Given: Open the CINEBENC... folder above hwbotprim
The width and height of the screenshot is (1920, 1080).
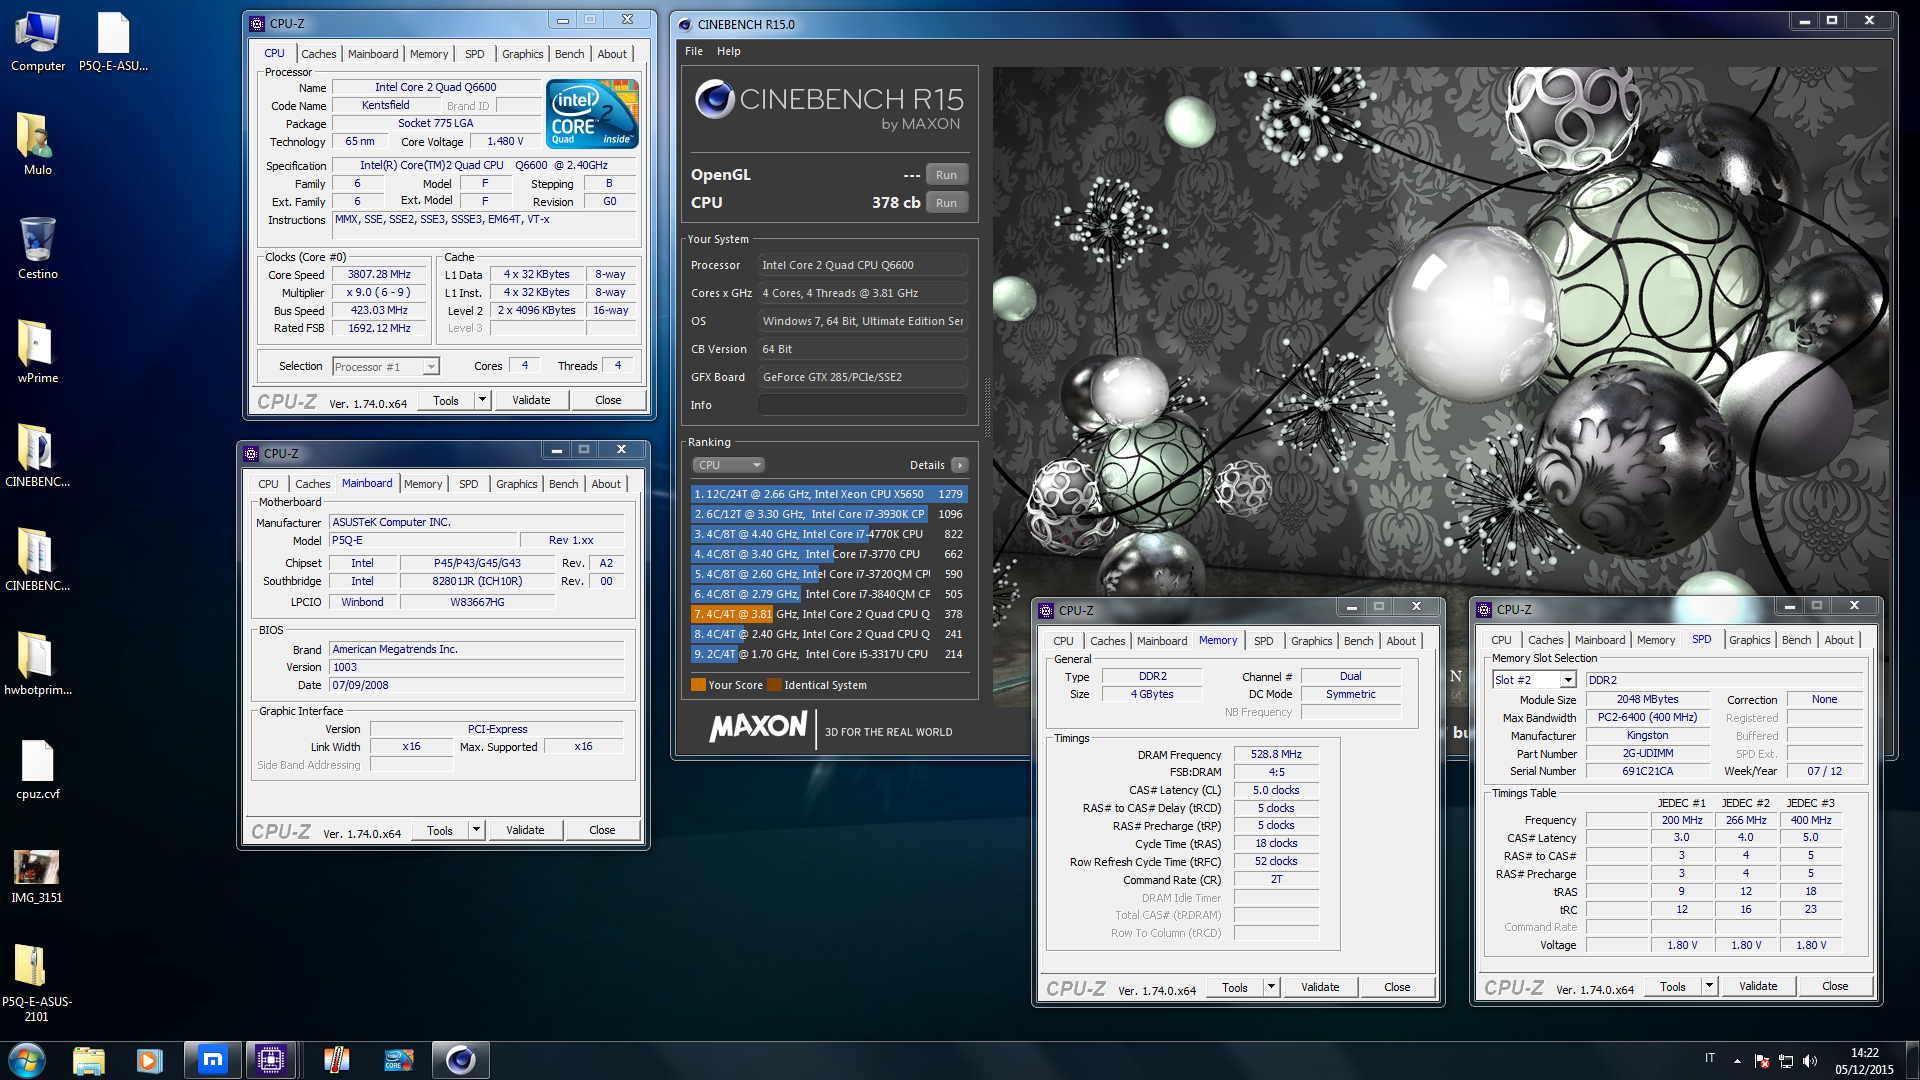Looking at the screenshot, I should (x=37, y=561).
